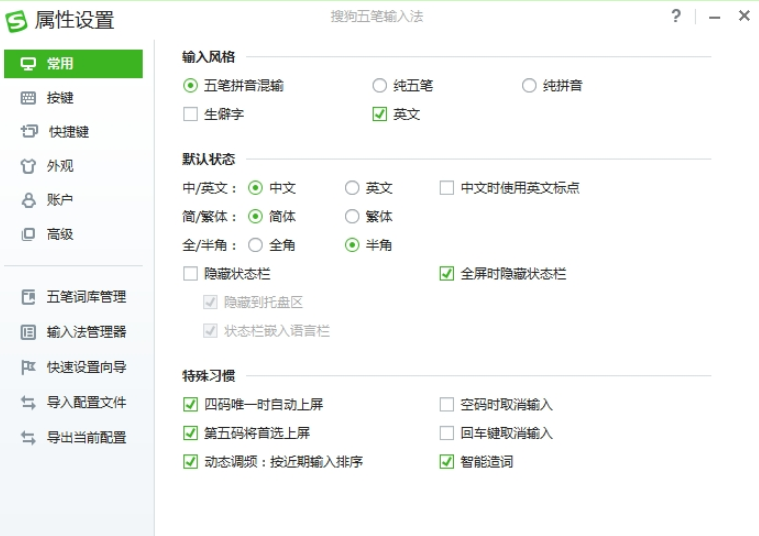Screen dimensions: 759x536
Task: Click the dictionary icon beside 五笔词库管理
Action: coord(28,297)
